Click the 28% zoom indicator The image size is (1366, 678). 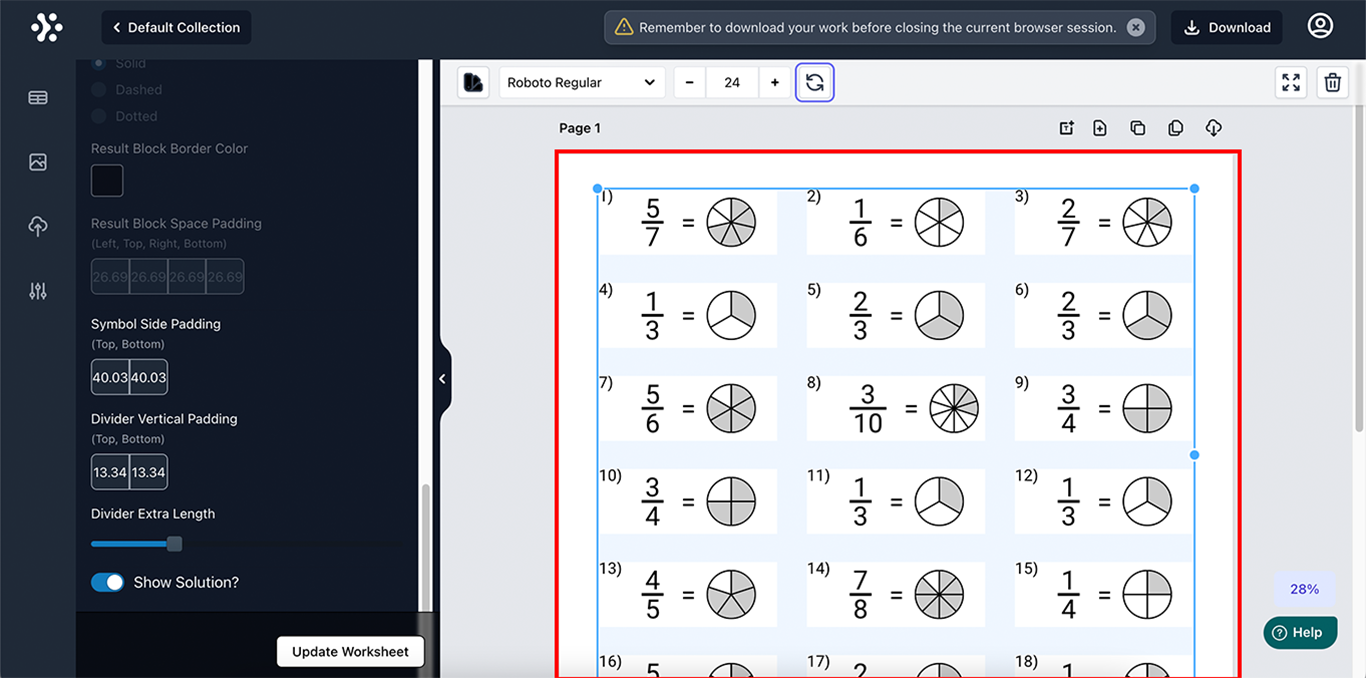click(x=1304, y=589)
